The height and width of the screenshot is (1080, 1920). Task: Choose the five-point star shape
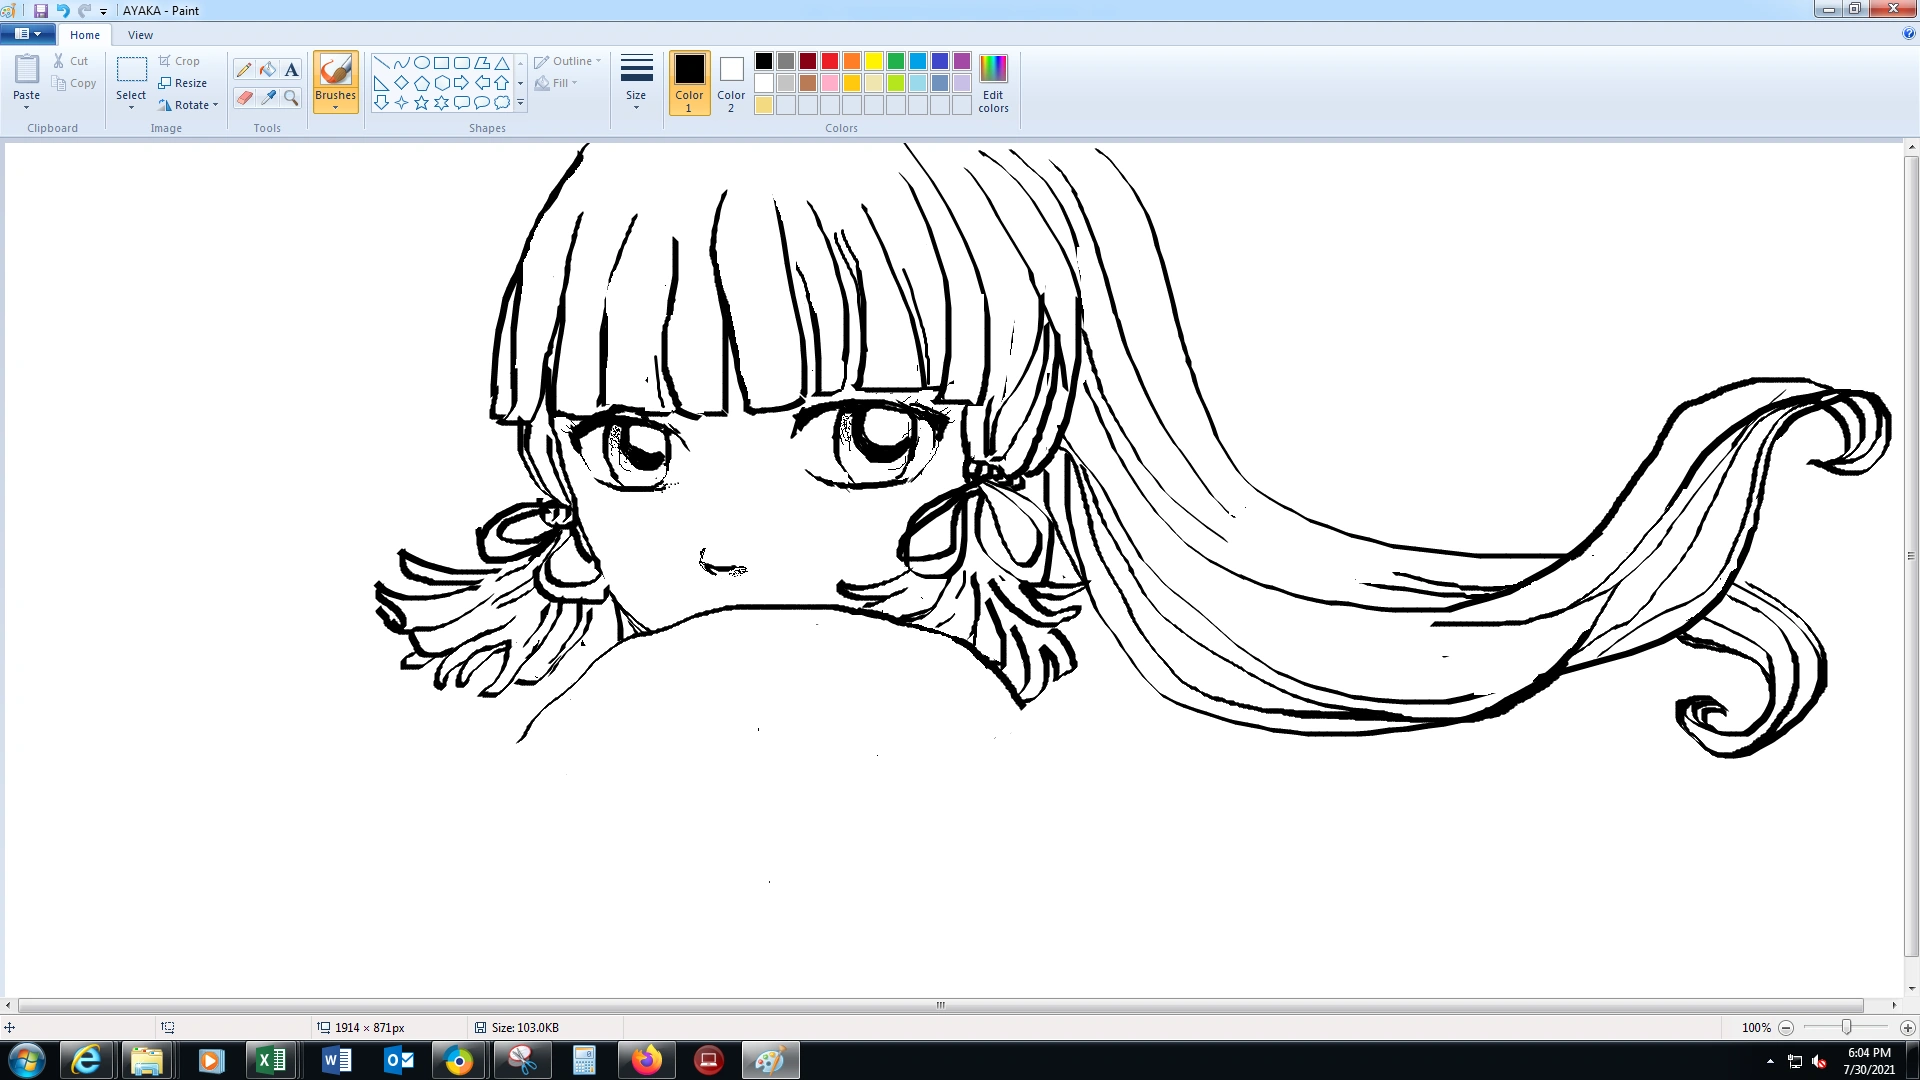(421, 102)
